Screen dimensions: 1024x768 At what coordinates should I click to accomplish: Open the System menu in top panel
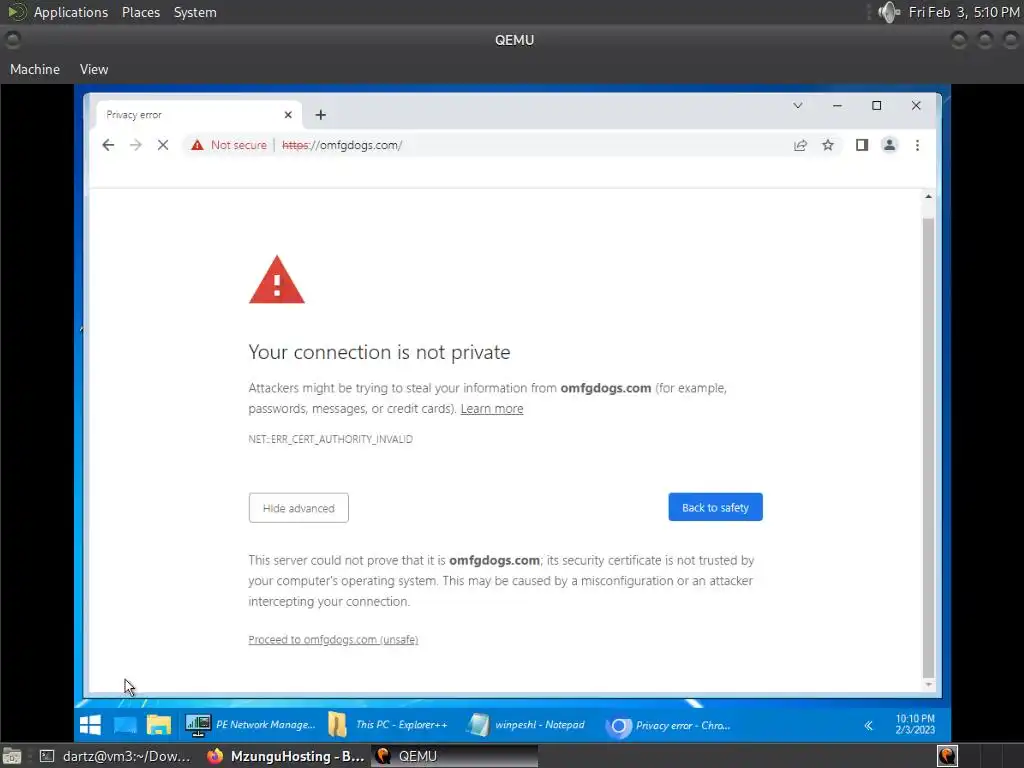[x=195, y=12]
